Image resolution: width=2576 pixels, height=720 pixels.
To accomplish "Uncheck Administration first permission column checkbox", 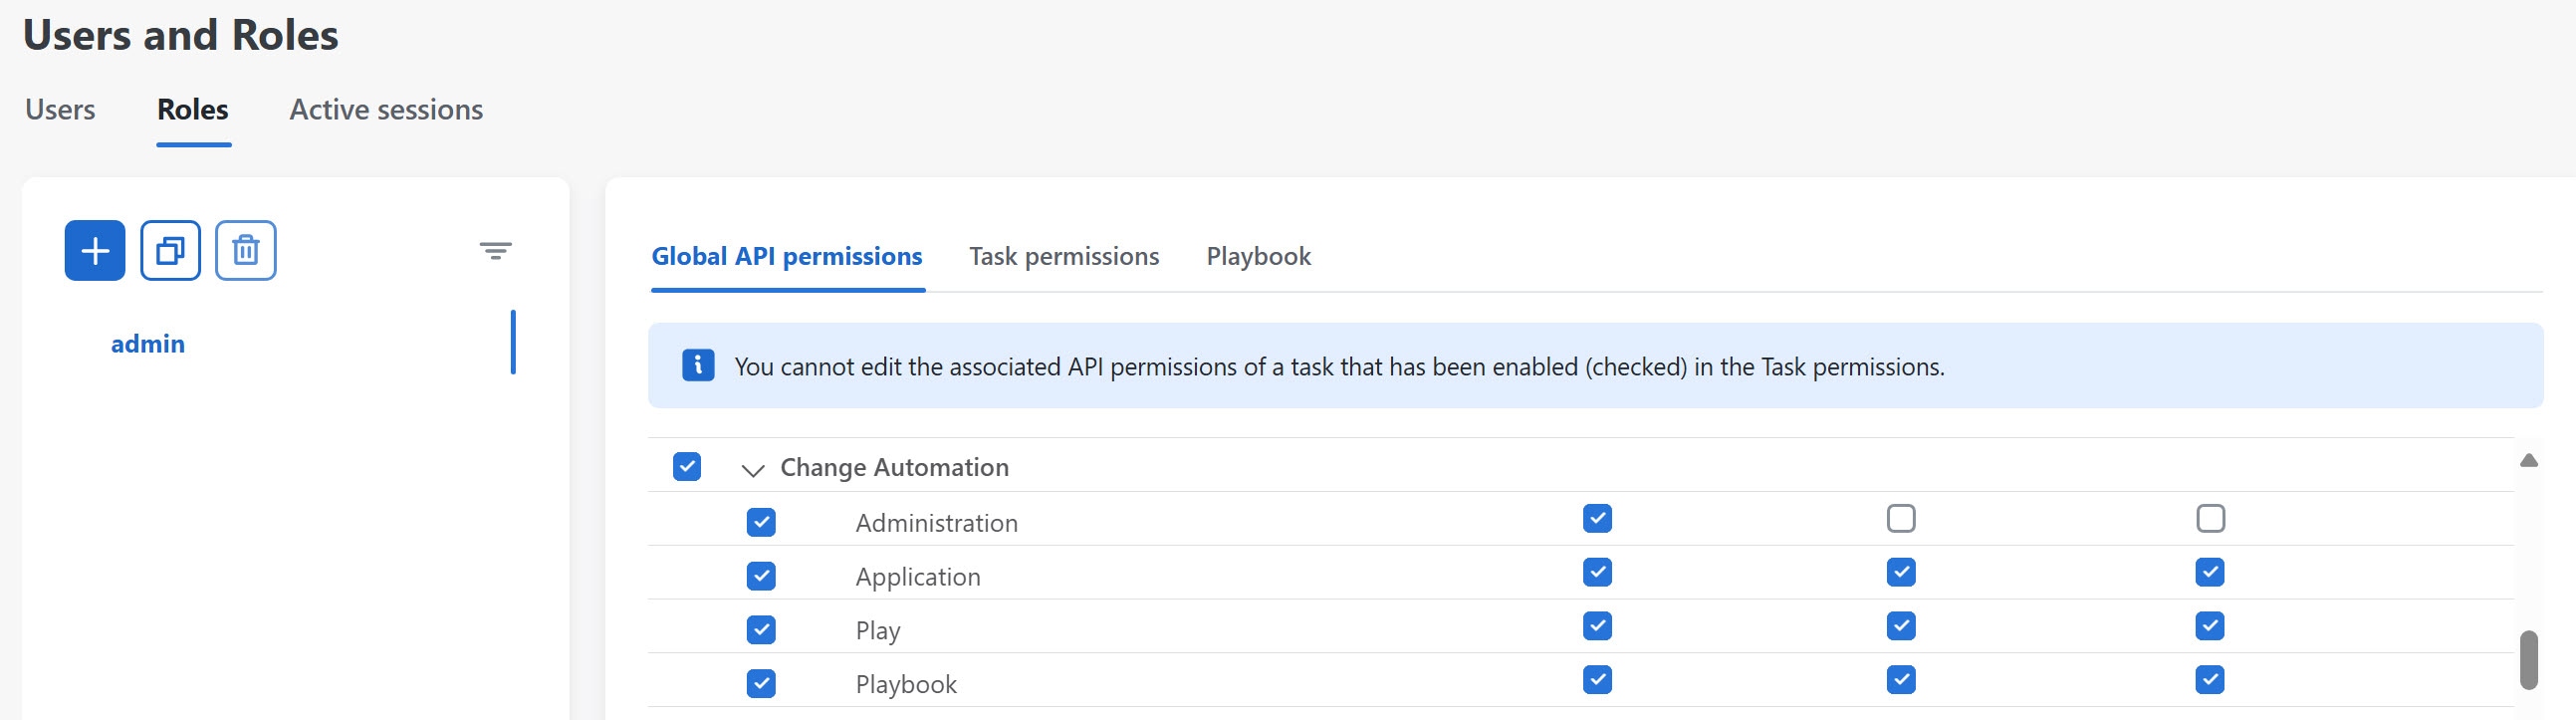I will 1598,518.
